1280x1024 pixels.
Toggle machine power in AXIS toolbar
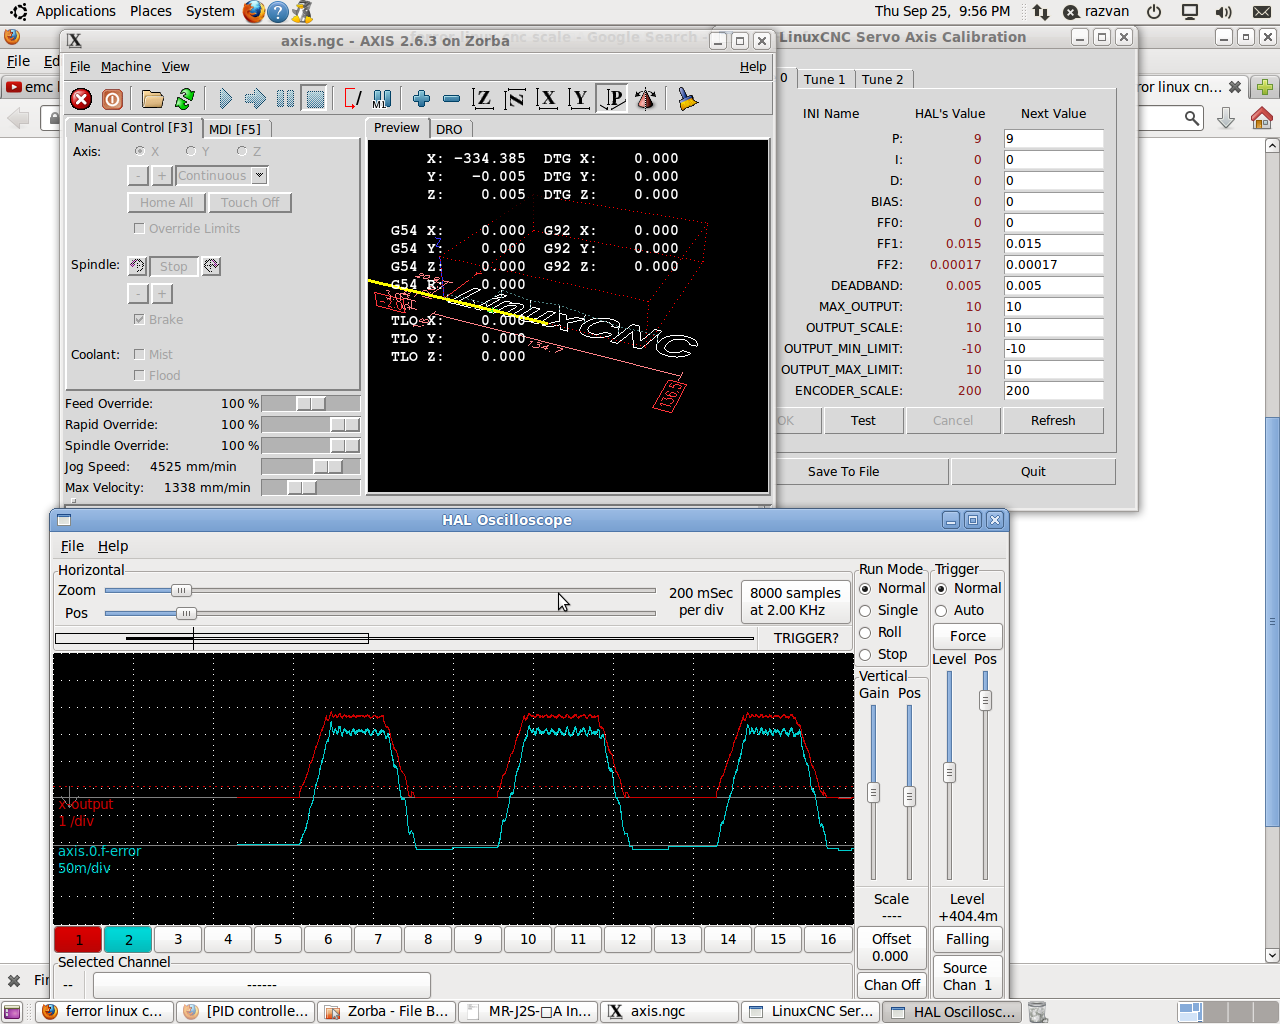[112, 99]
